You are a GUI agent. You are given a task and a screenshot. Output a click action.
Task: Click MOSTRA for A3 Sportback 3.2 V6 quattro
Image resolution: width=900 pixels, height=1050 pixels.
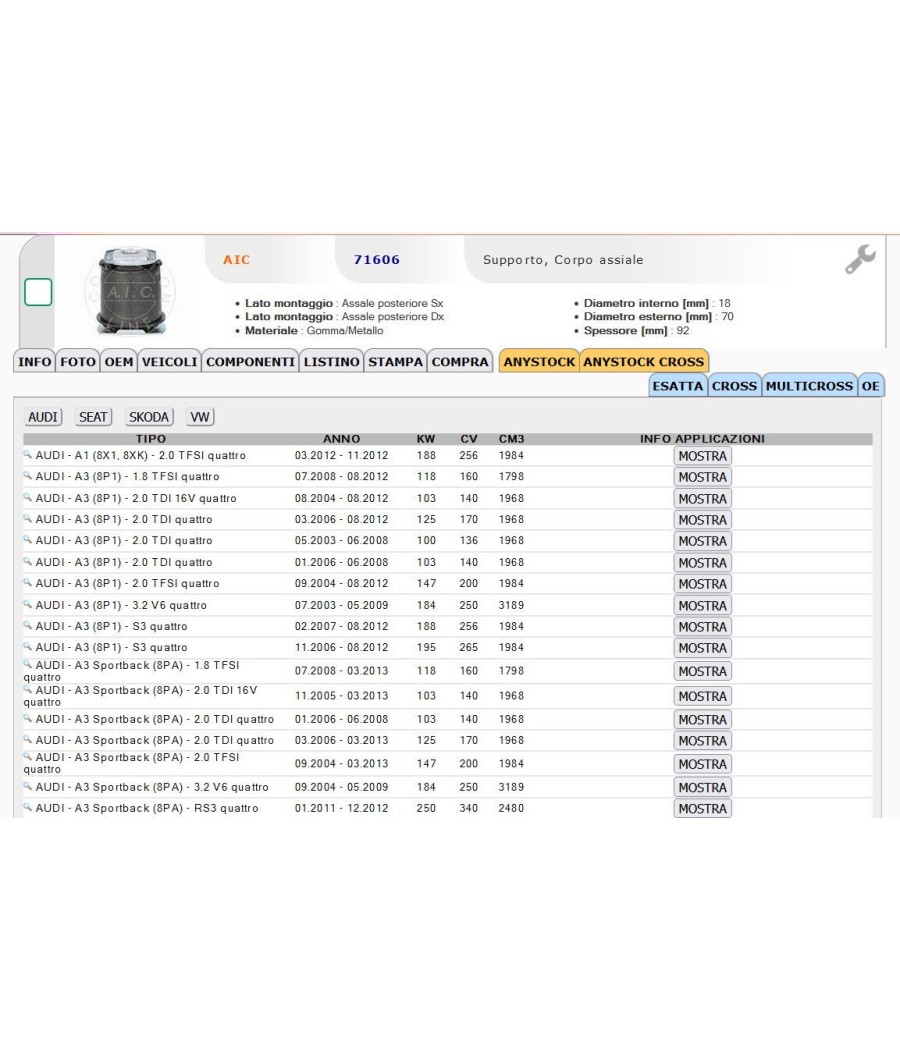(702, 788)
